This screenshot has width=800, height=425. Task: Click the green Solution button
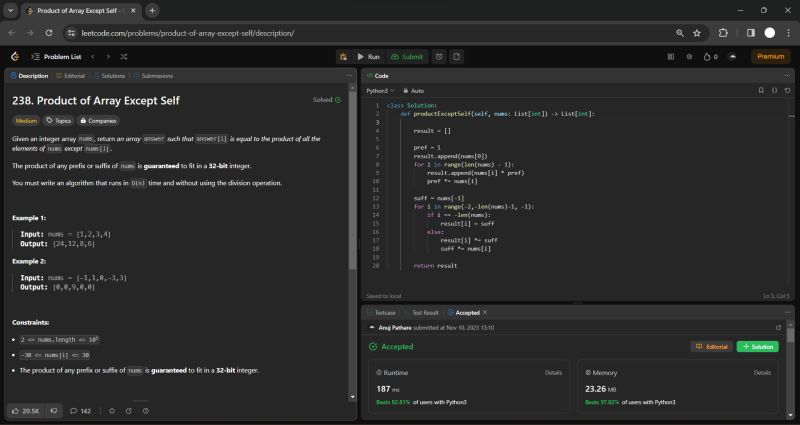click(x=757, y=346)
